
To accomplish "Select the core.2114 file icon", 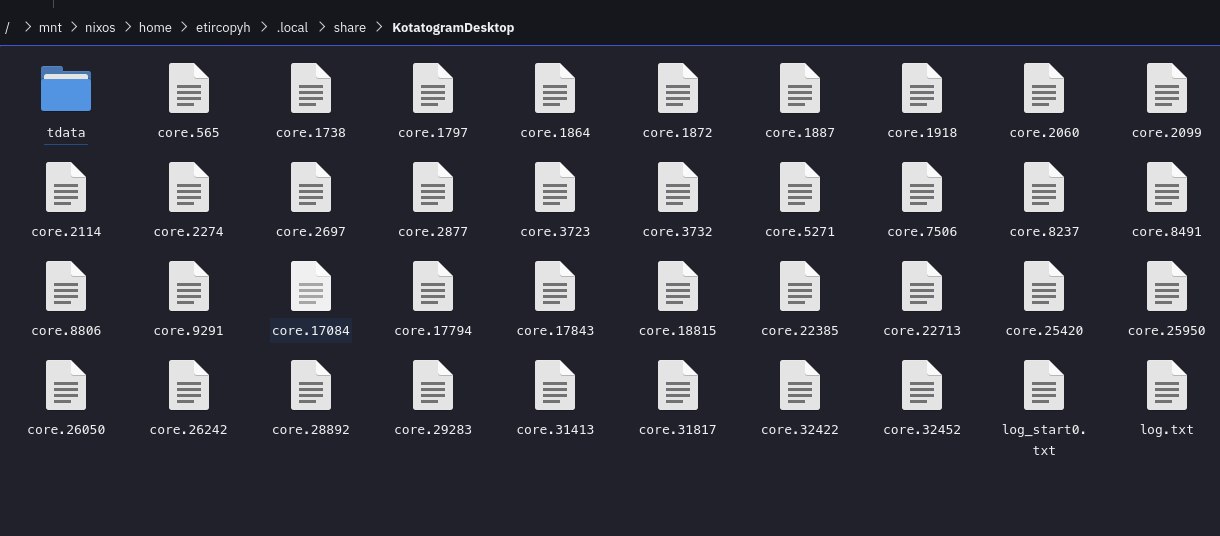I will 66,187.
